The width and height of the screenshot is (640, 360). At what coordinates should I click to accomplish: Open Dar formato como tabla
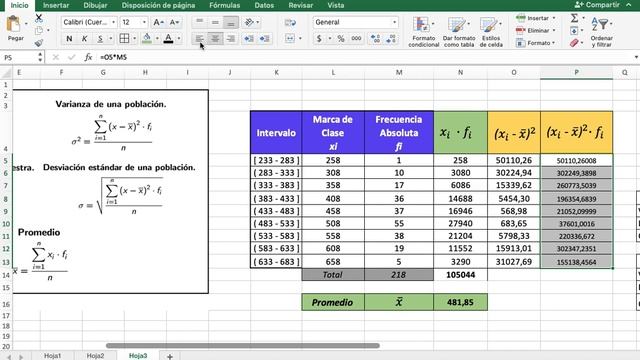click(458, 32)
